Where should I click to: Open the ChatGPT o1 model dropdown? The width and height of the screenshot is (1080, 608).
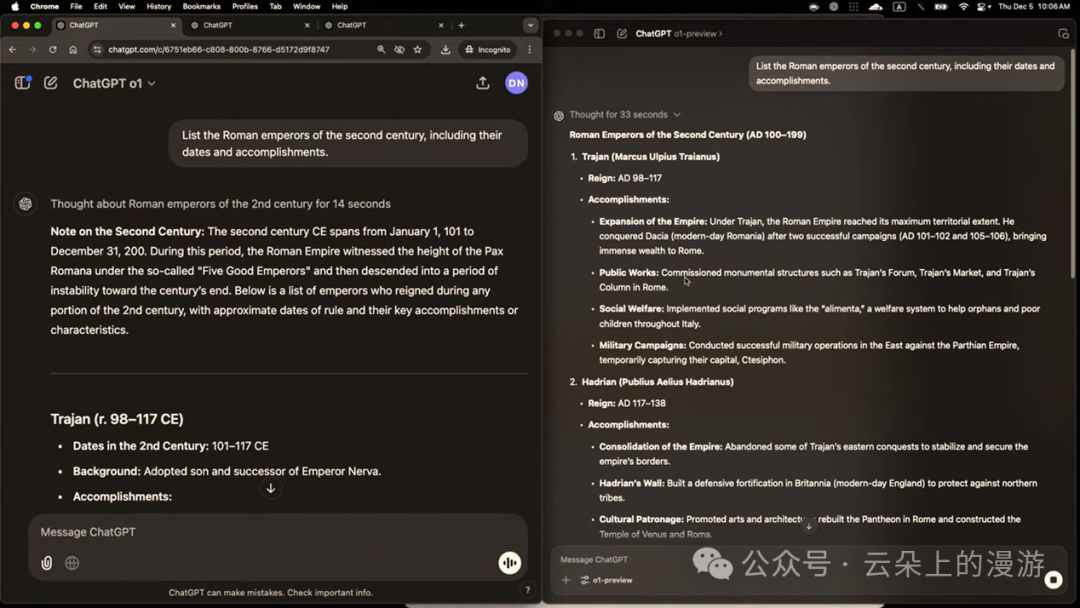(114, 83)
